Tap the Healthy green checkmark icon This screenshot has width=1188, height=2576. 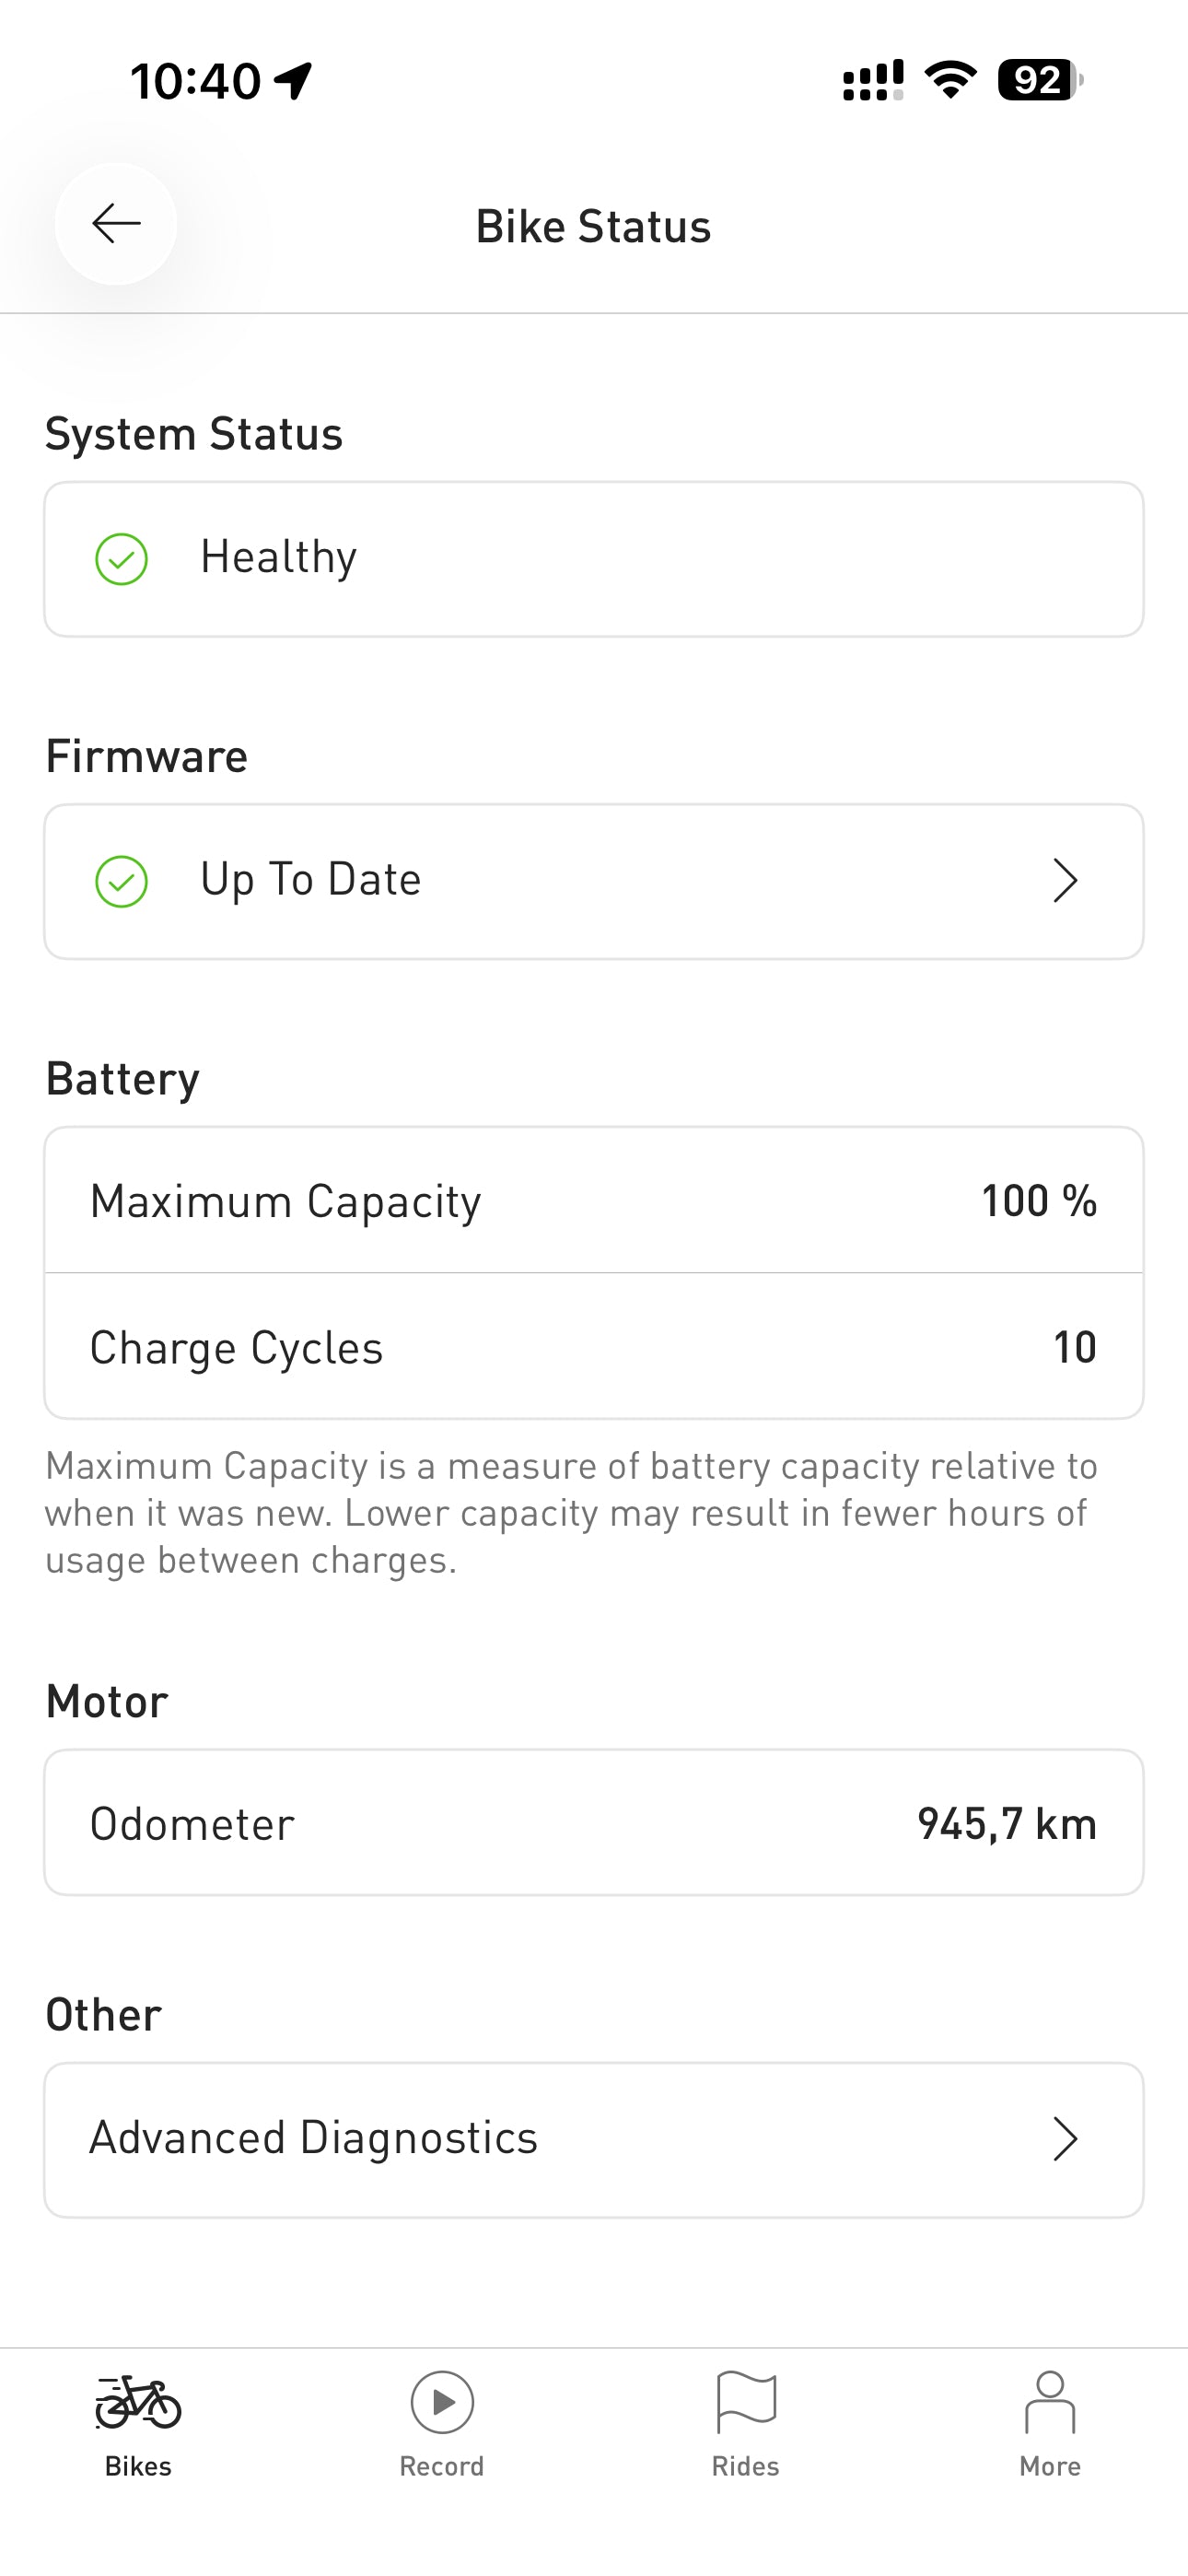tap(121, 559)
